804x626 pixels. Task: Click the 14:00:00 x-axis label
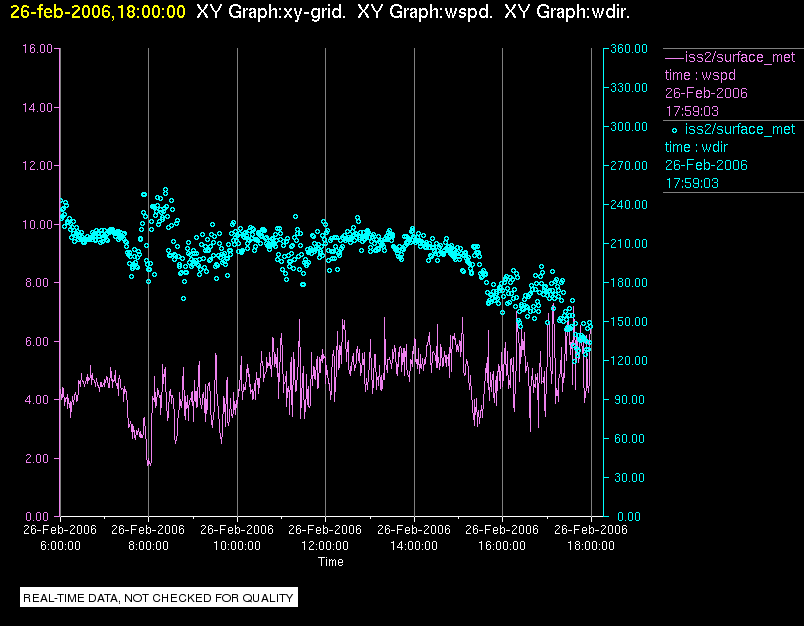(x=414, y=546)
